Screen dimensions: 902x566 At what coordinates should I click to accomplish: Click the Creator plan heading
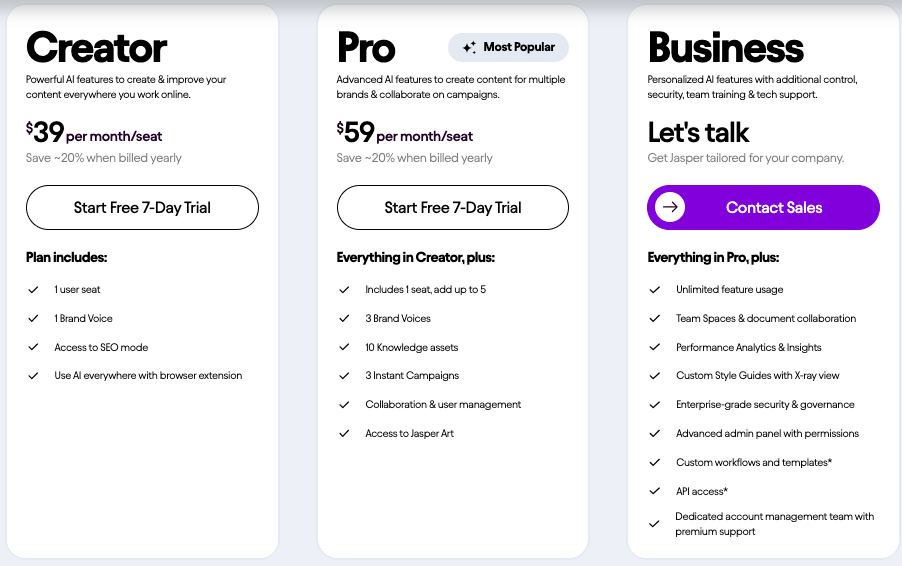pyautogui.click(x=97, y=48)
